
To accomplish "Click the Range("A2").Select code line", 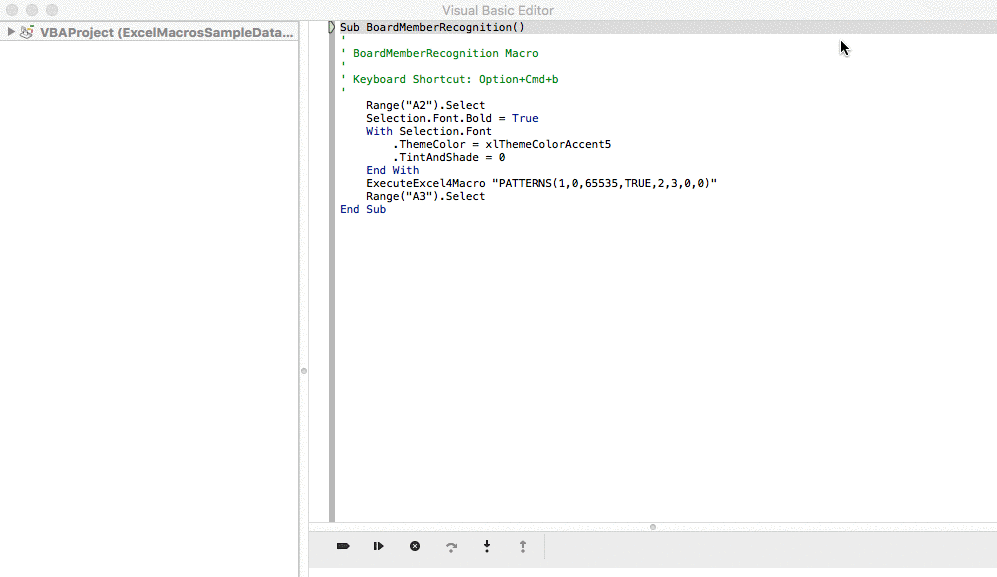I will point(425,105).
